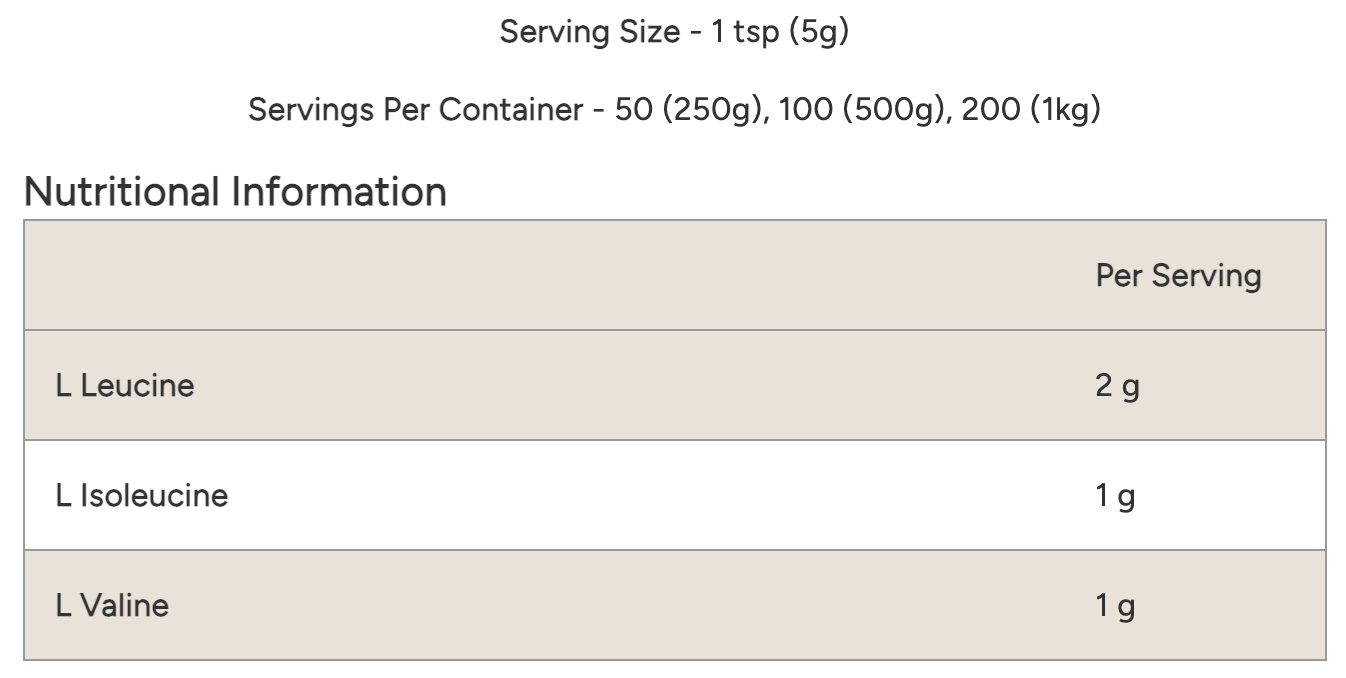
Task: Click the 1 g value for L Valine
Action: tap(1115, 606)
